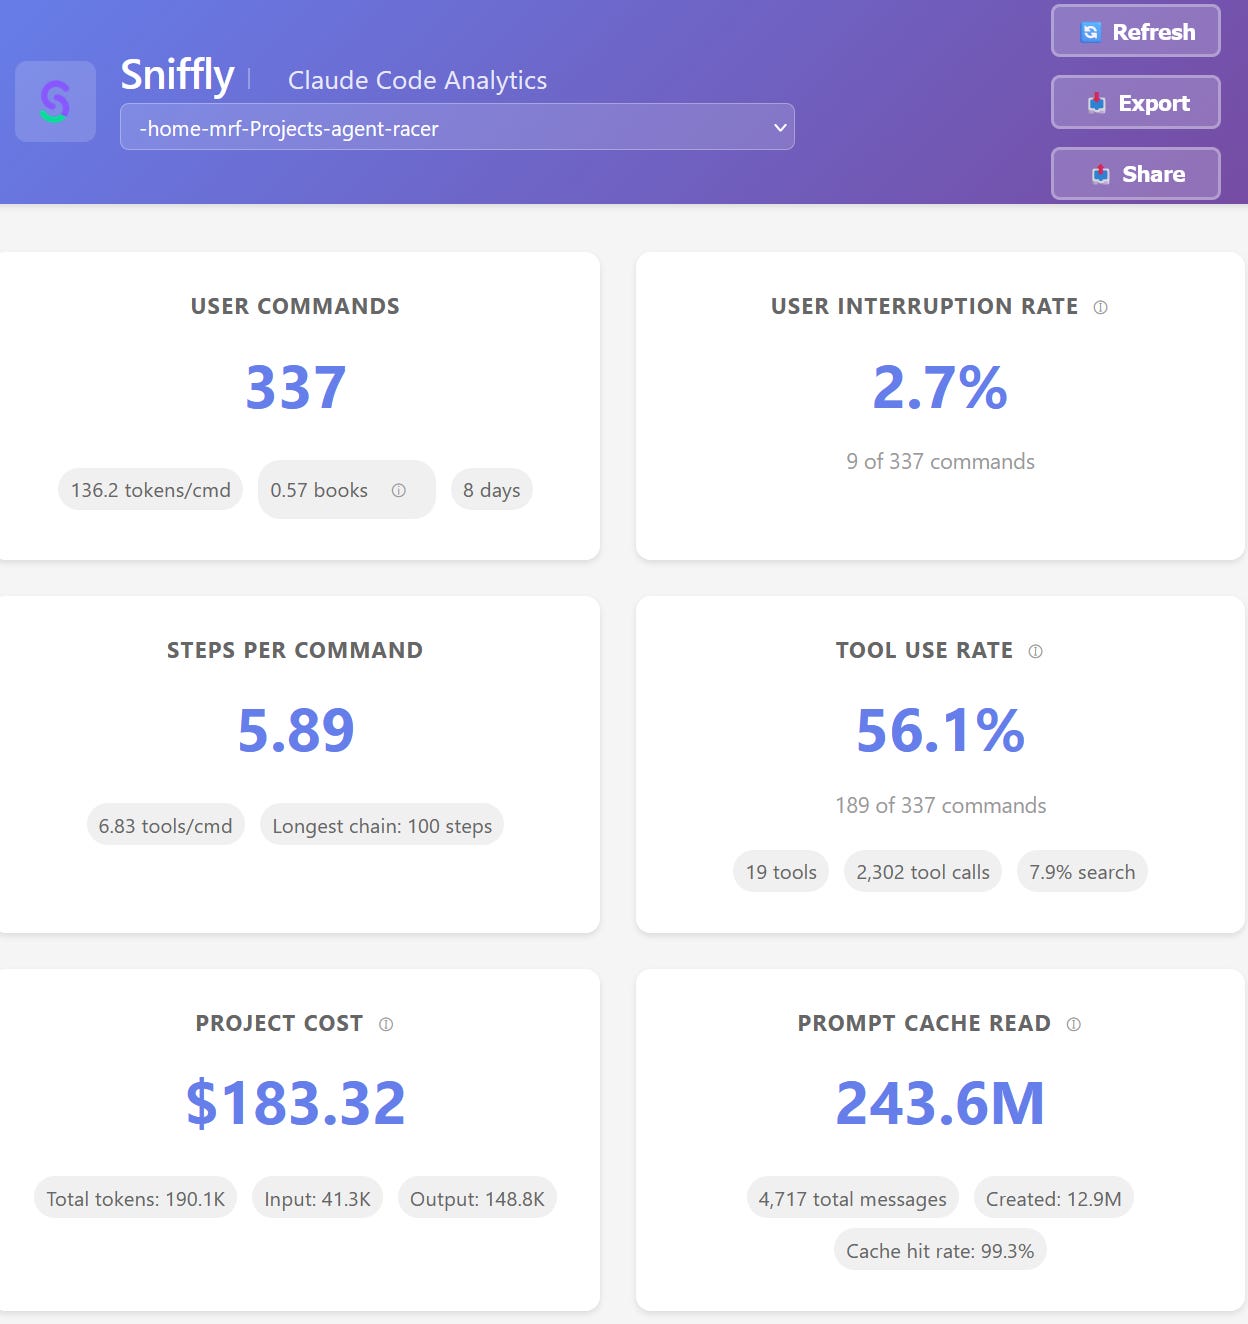Click the info icon next to Project Cost

pos(386,1024)
